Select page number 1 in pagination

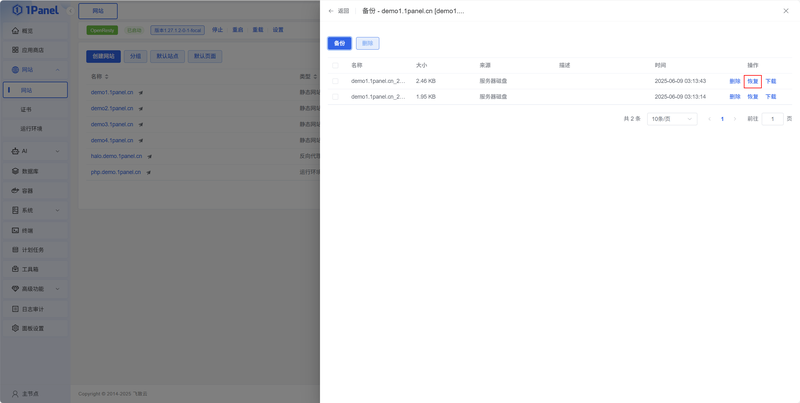click(x=722, y=119)
